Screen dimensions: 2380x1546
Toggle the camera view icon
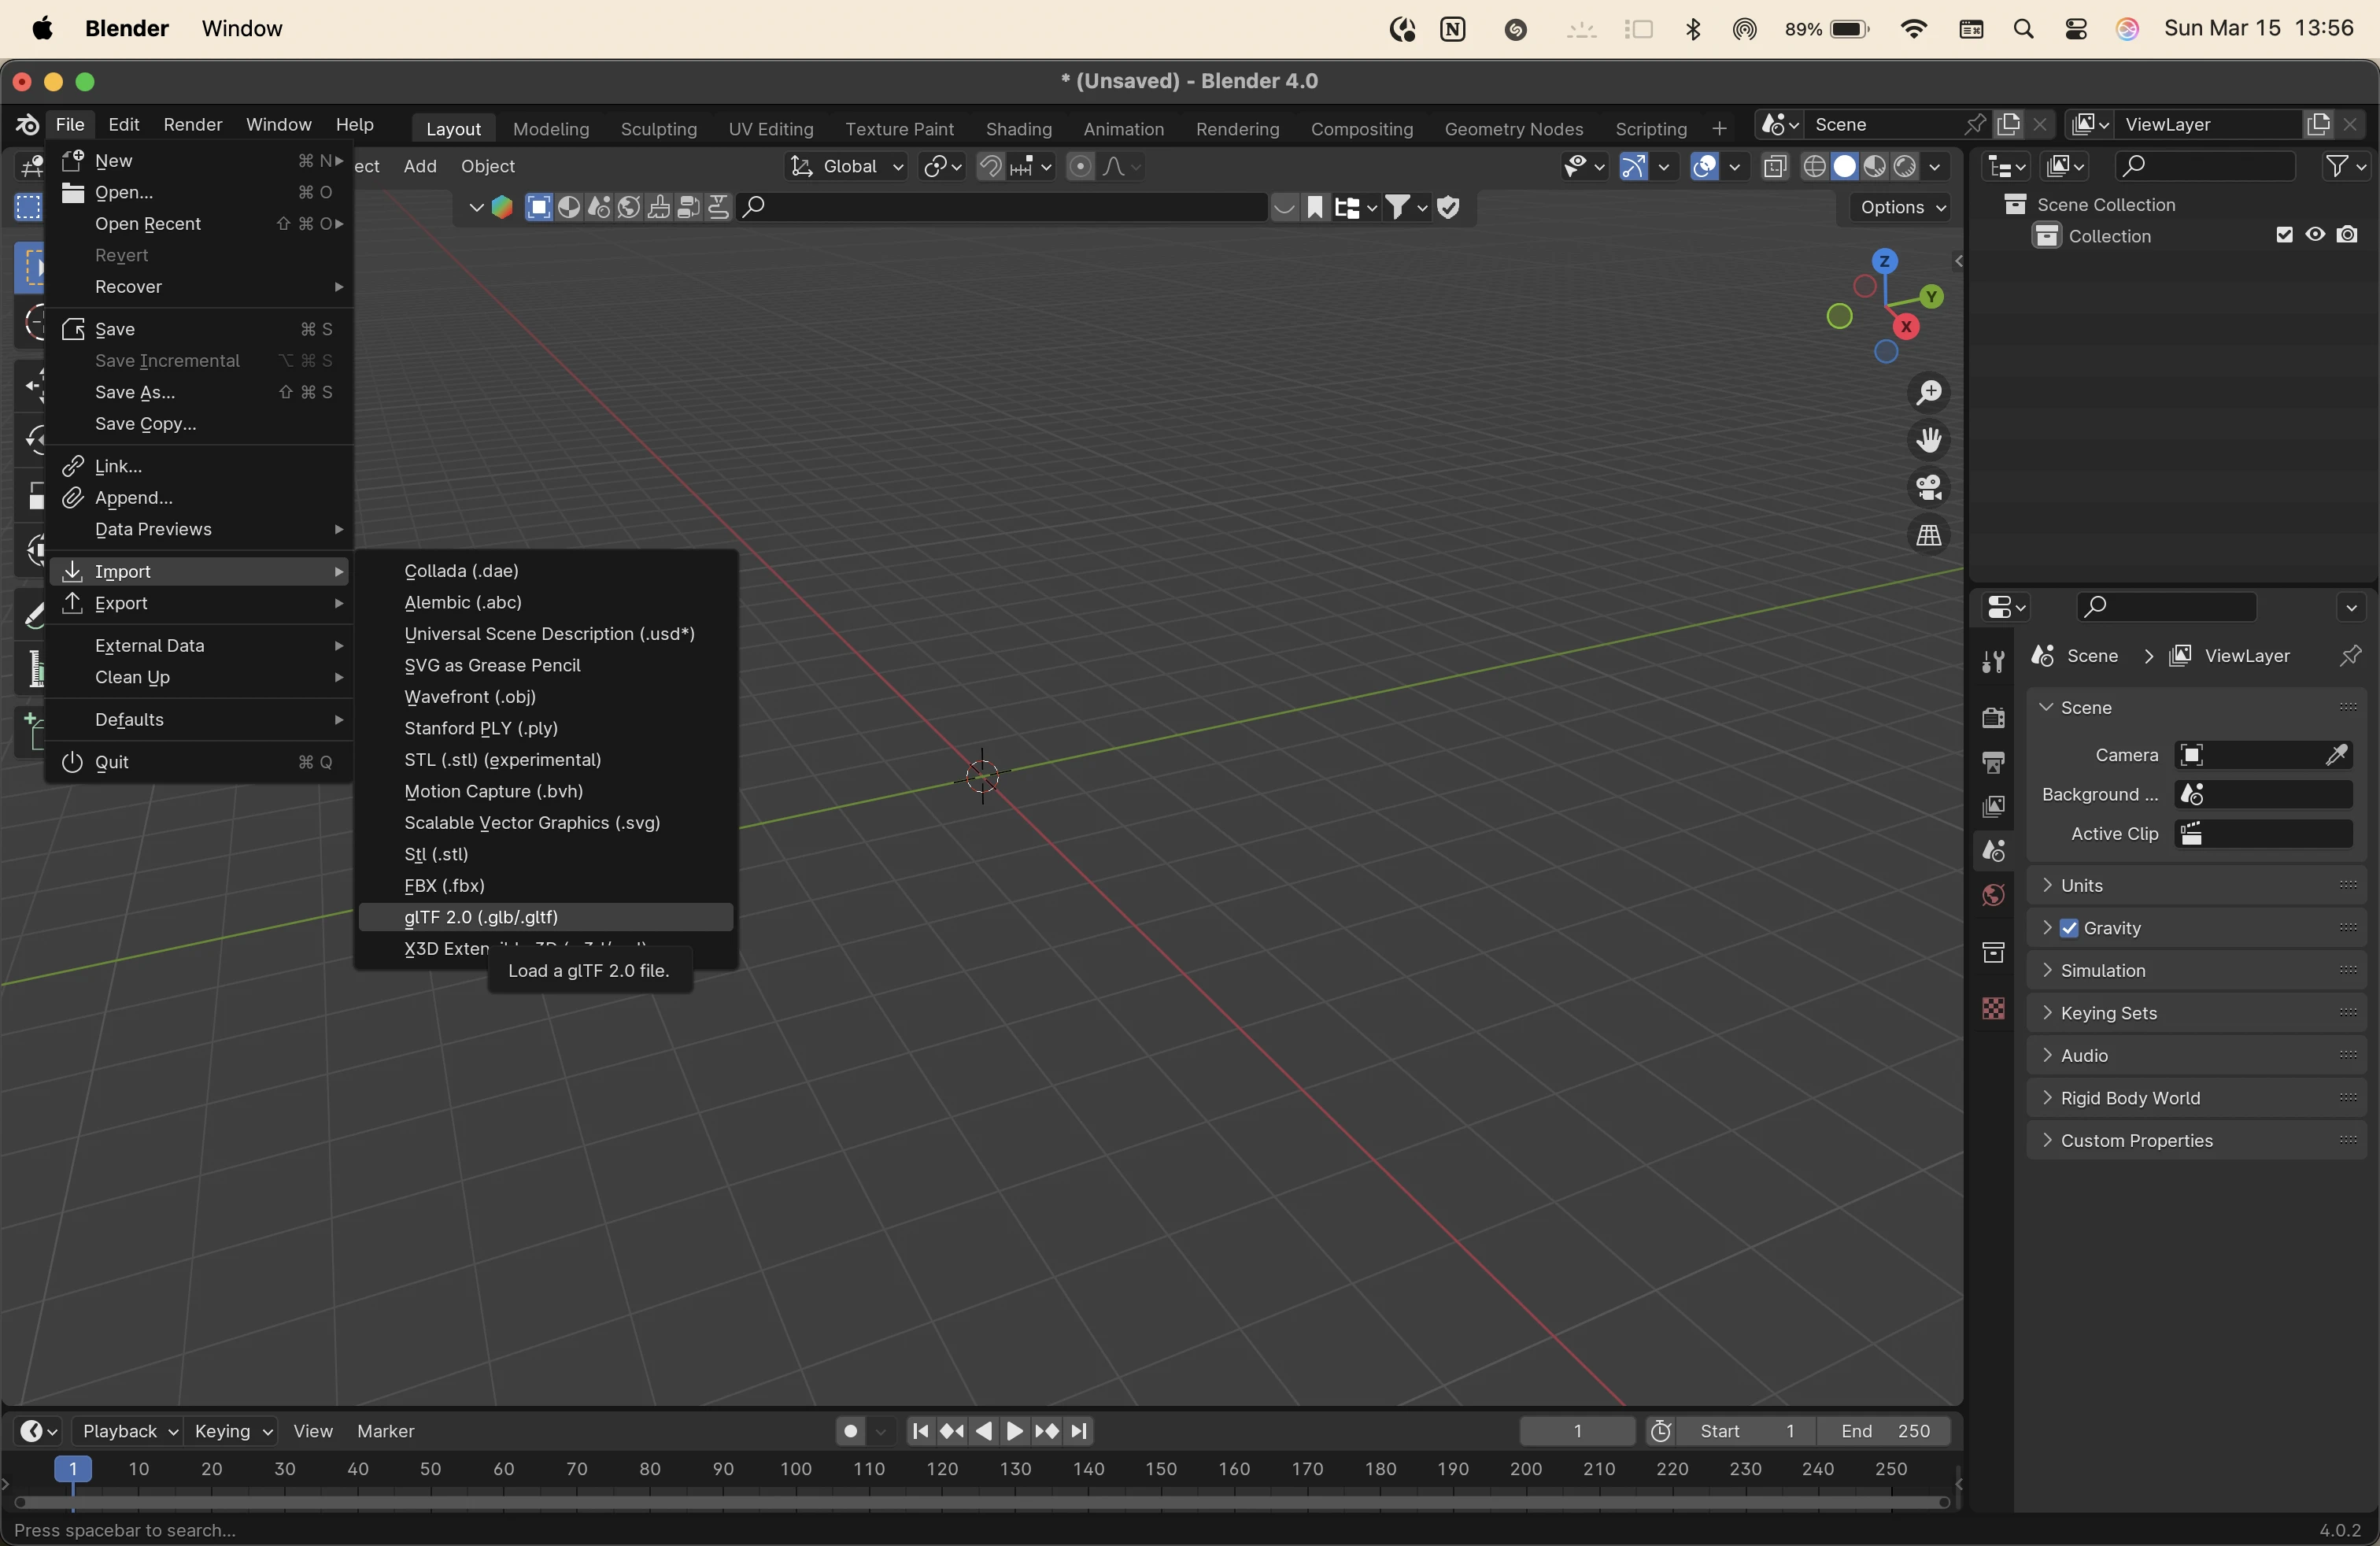(x=1928, y=488)
